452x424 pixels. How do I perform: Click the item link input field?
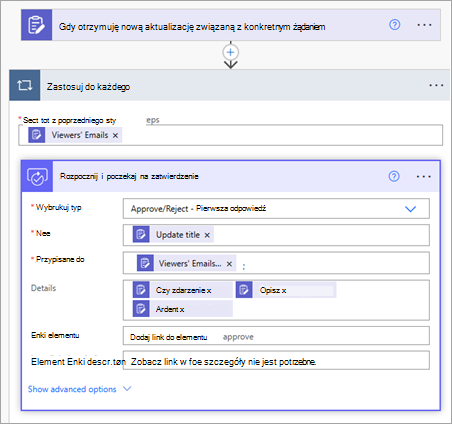tap(276, 336)
